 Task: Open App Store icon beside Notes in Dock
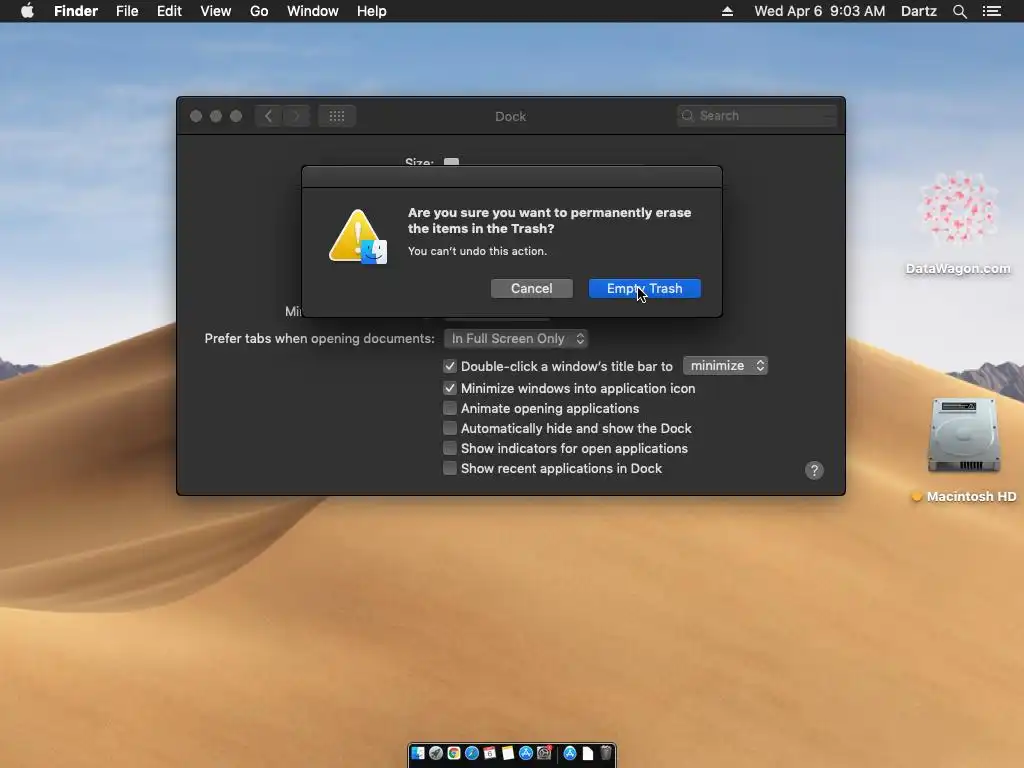point(526,753)
